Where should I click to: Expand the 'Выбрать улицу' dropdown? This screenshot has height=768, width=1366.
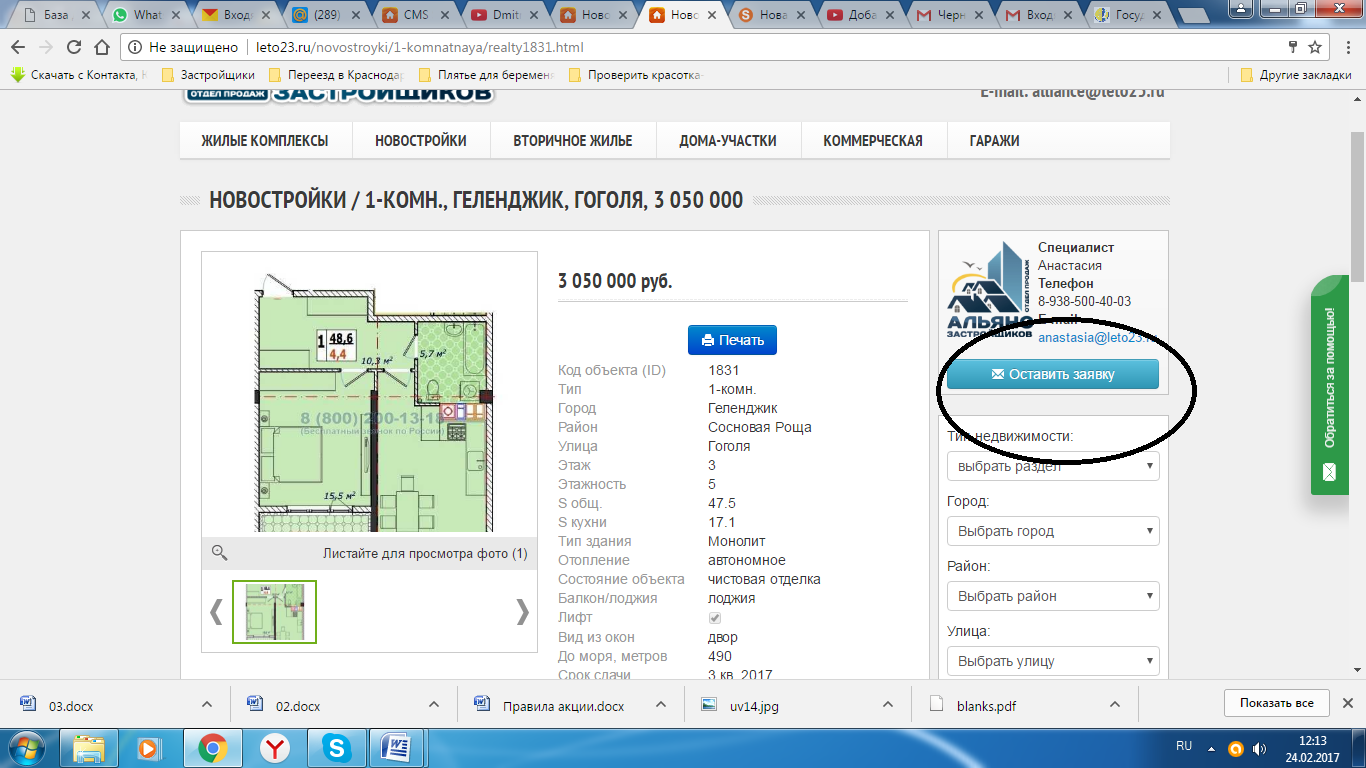coord(1053,661)
